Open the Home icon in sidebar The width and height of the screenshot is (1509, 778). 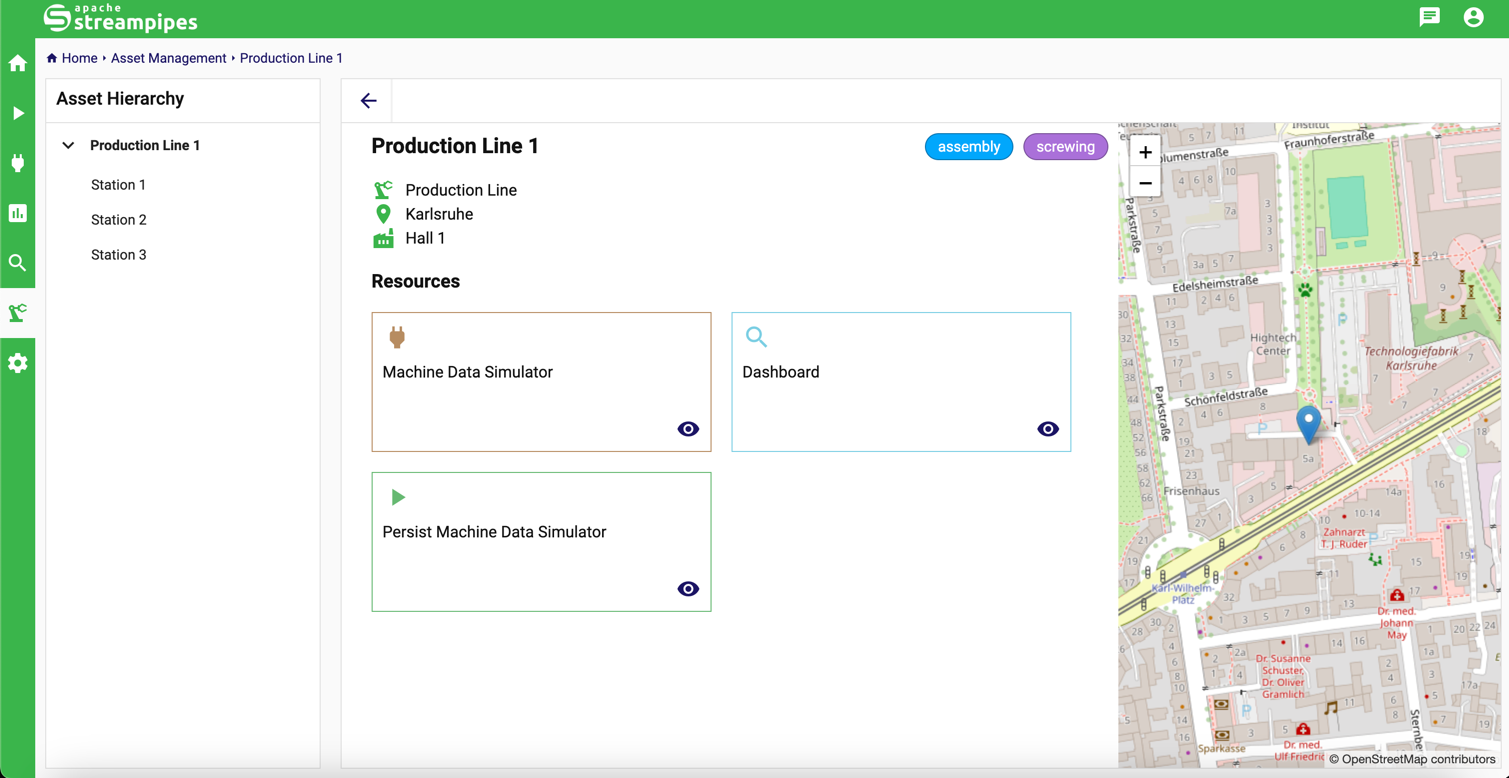point(18,64)
